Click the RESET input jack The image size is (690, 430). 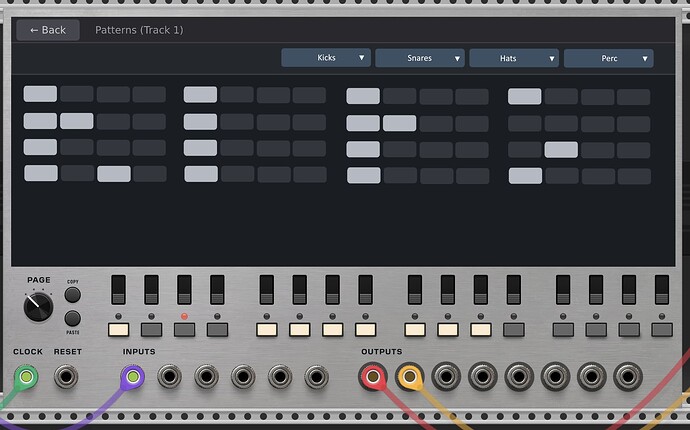[66, 377]
